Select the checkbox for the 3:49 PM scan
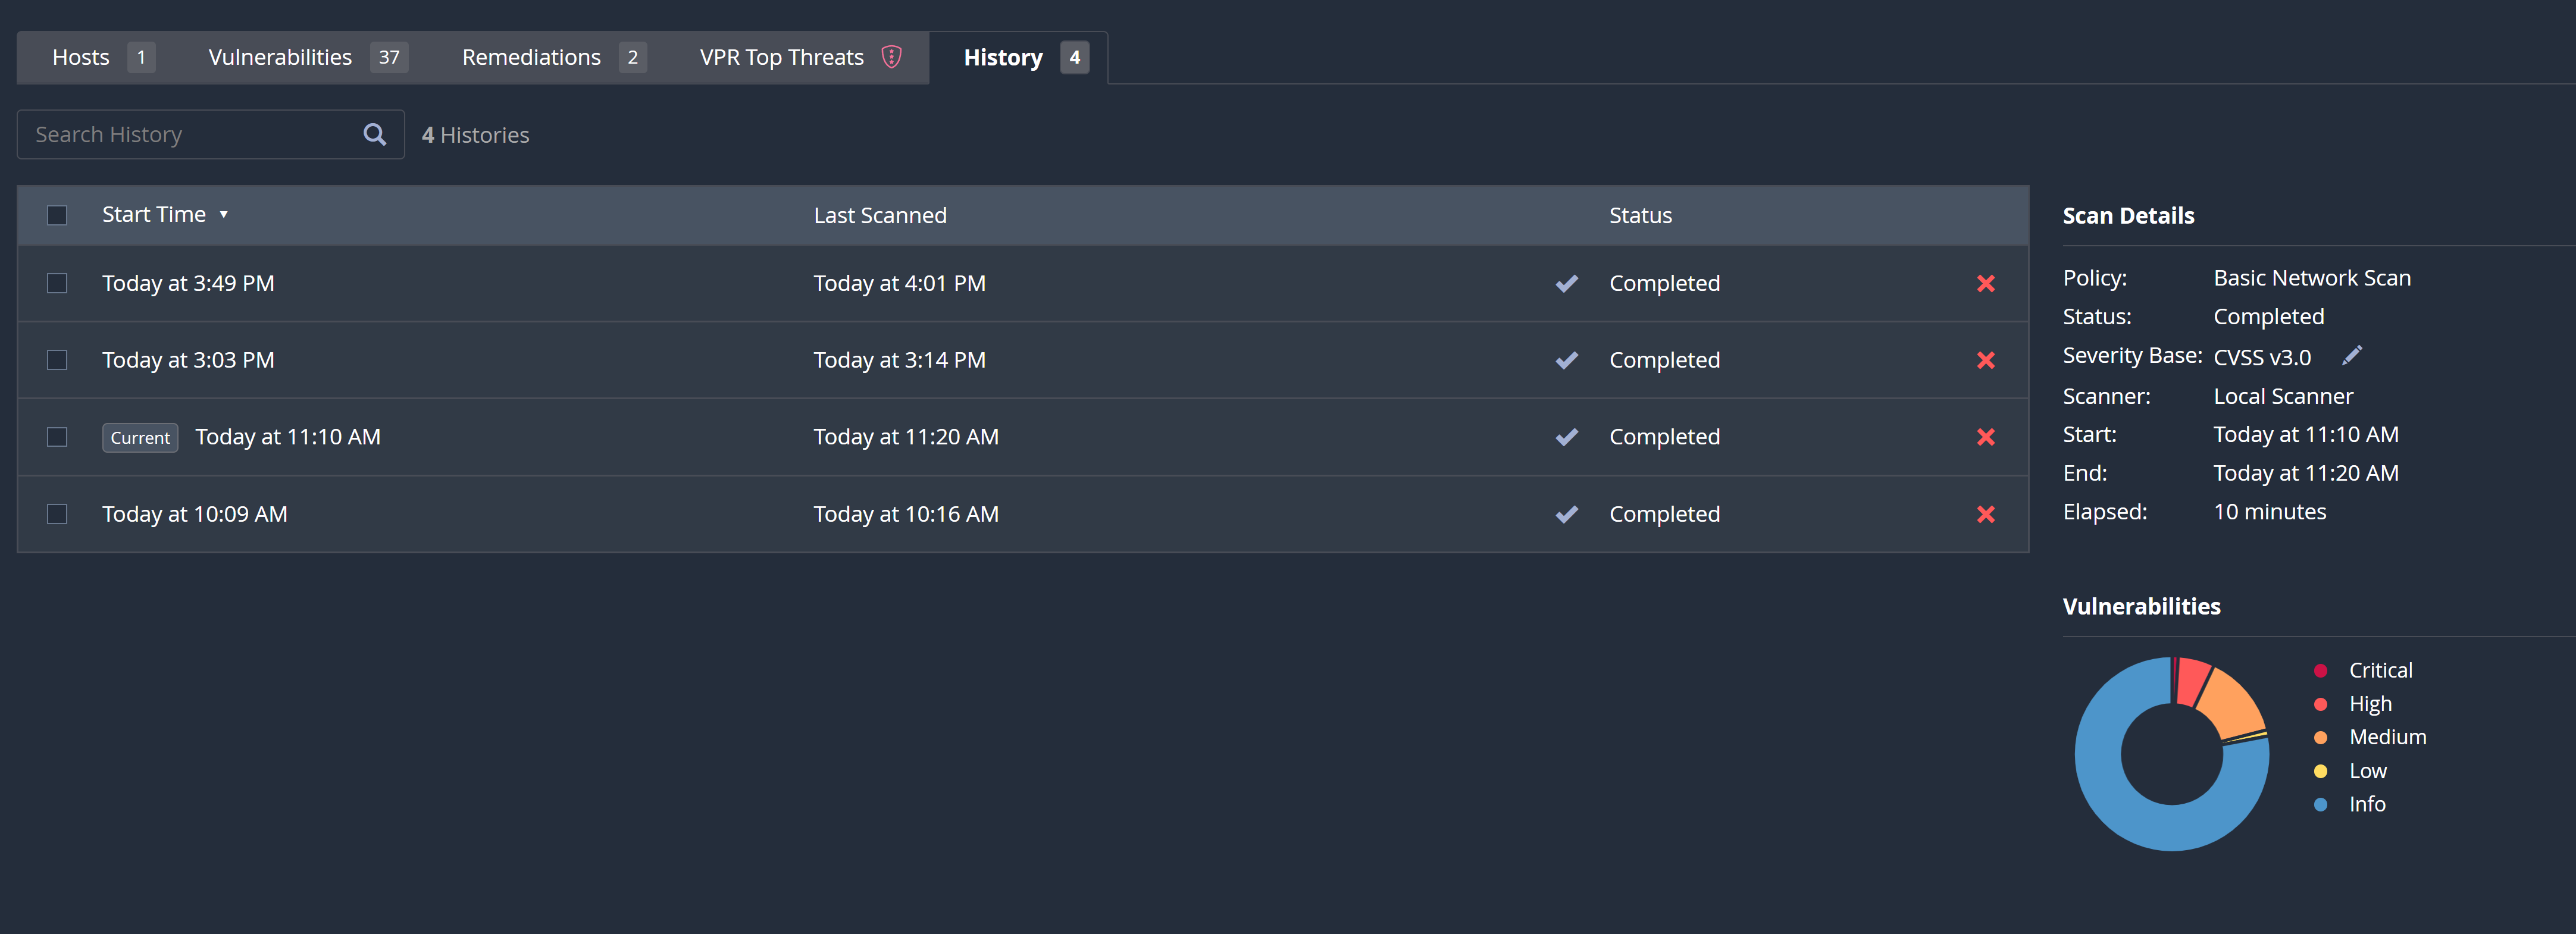 (x=57, y=283)
